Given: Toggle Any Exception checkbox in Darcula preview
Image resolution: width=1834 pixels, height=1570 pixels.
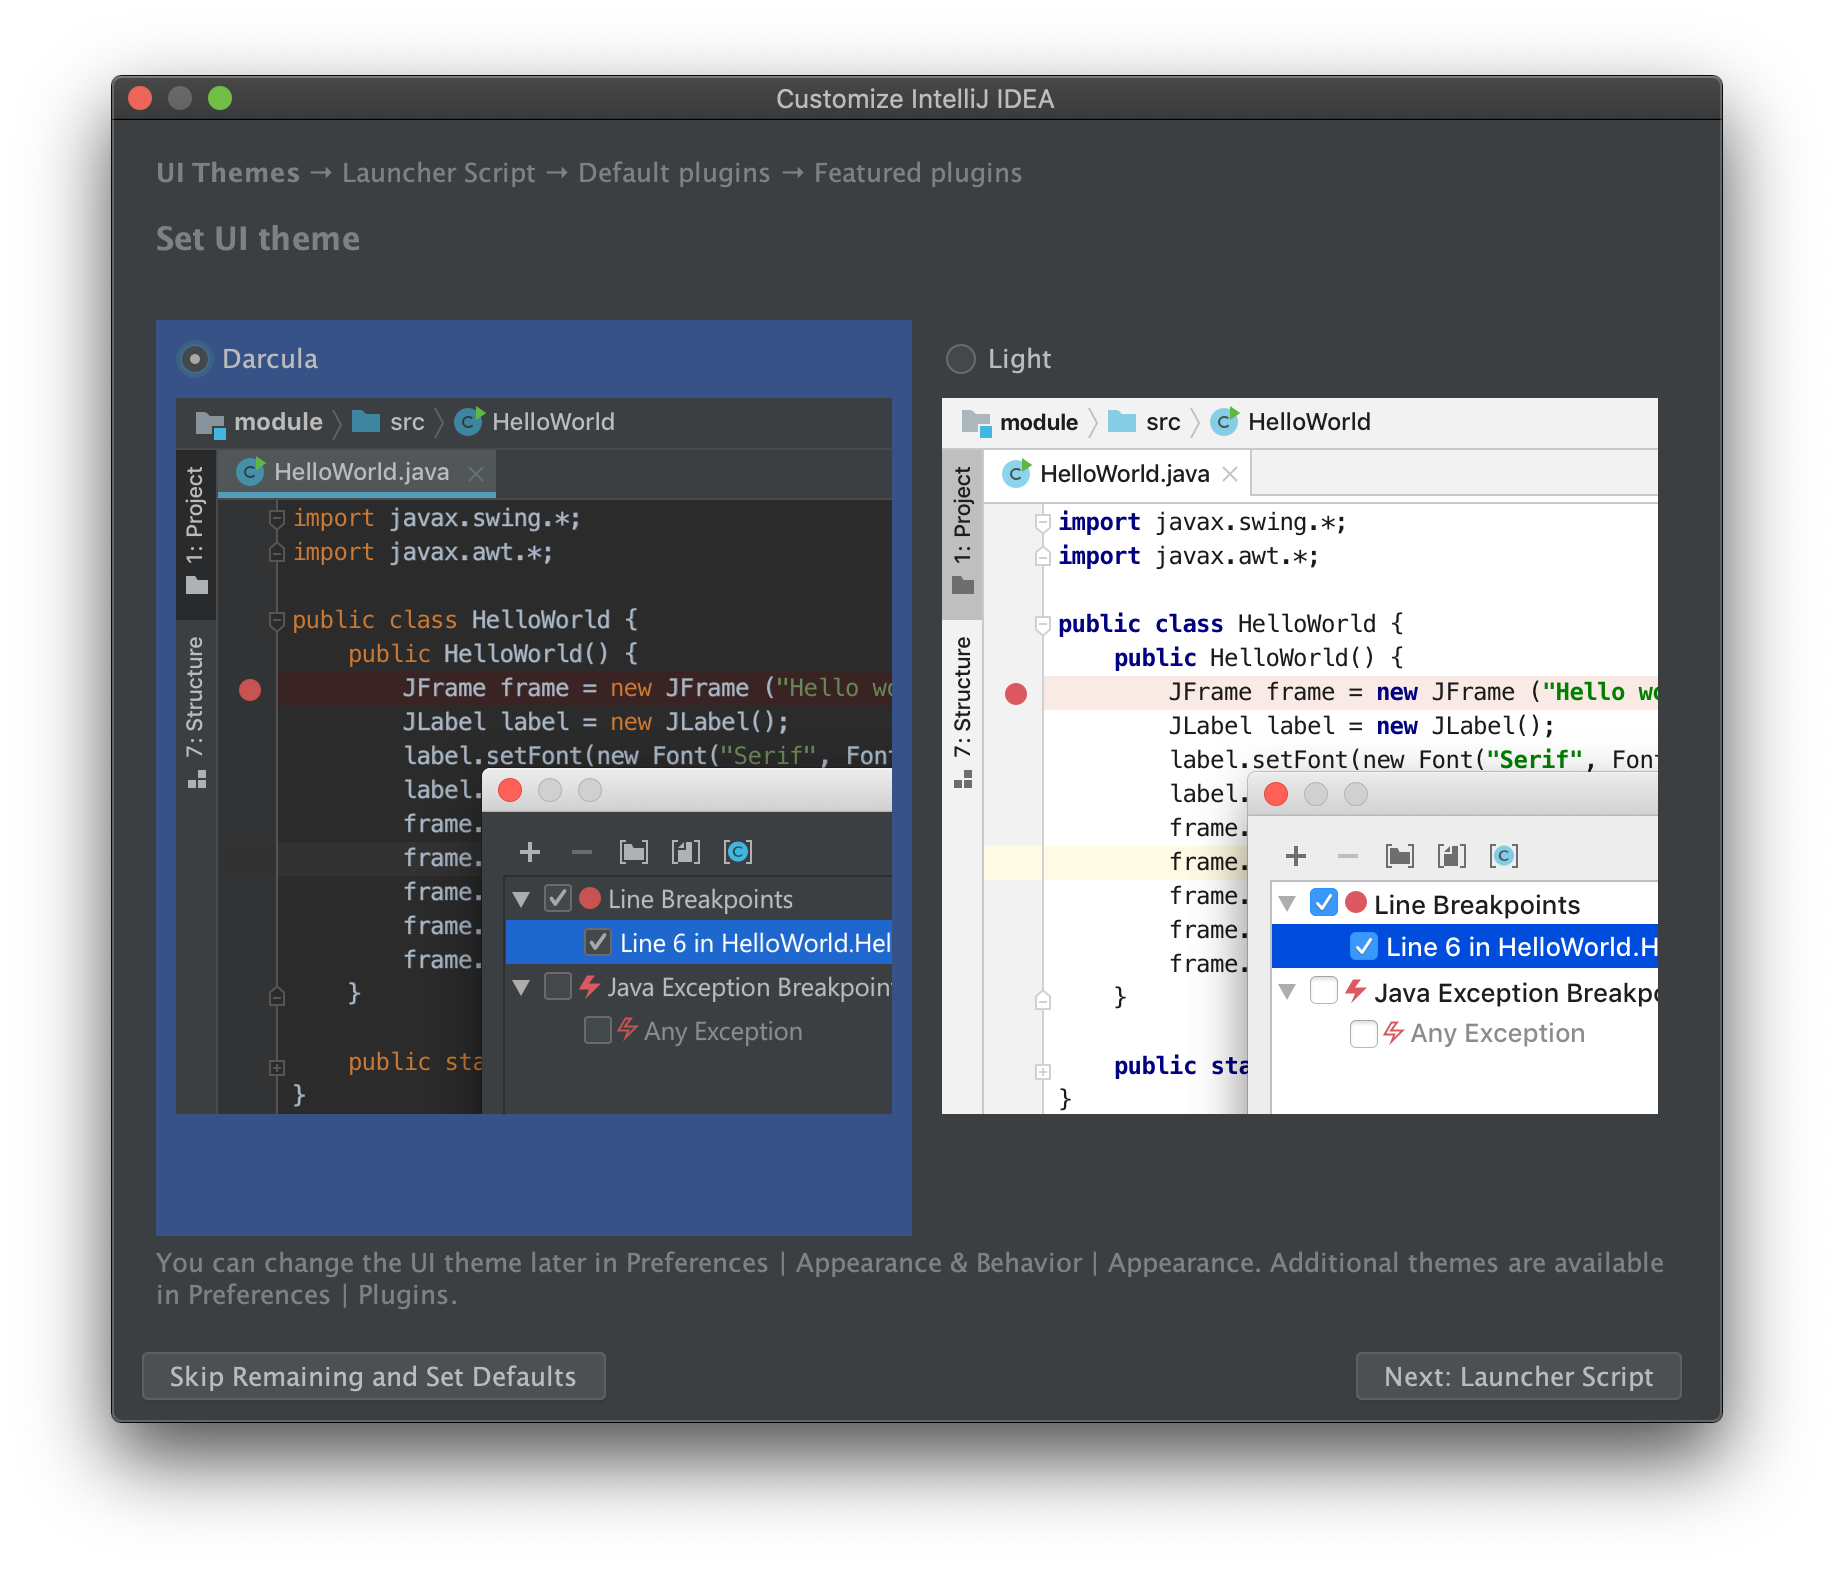Looking at the screenshot, I should click(598, 1030).
